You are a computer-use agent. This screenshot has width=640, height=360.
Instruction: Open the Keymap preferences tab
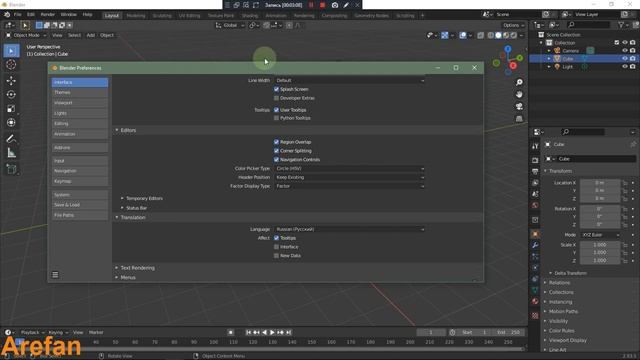[80, 181]
